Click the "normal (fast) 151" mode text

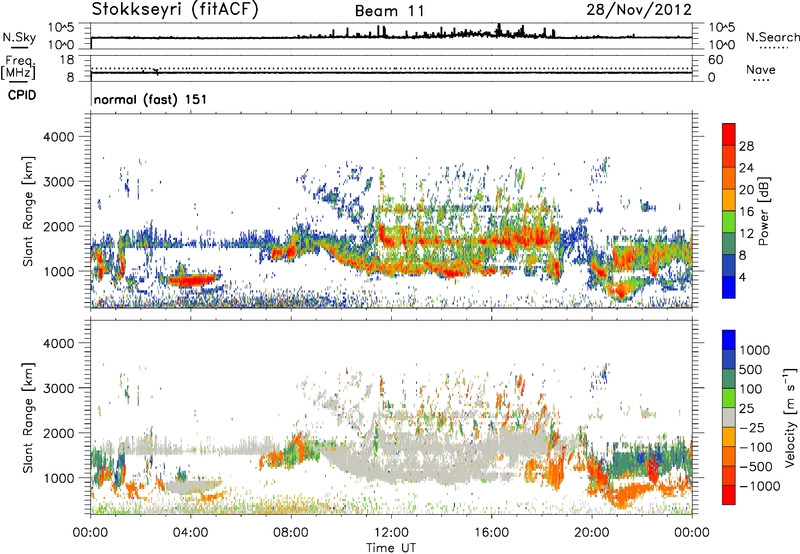151,99
